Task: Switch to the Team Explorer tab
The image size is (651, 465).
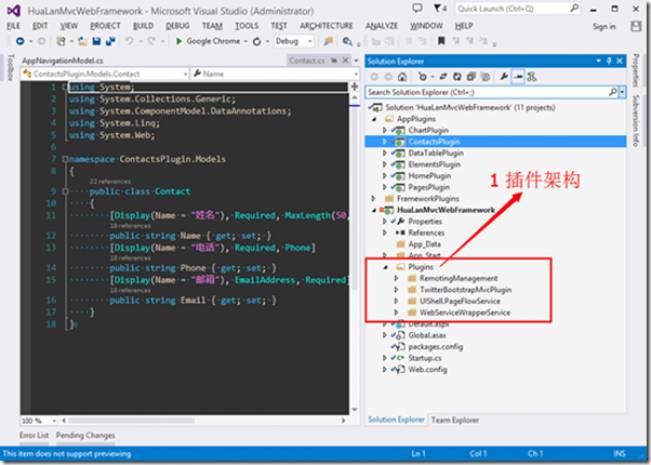Action: pyautogui.click(x=455, y=420)
